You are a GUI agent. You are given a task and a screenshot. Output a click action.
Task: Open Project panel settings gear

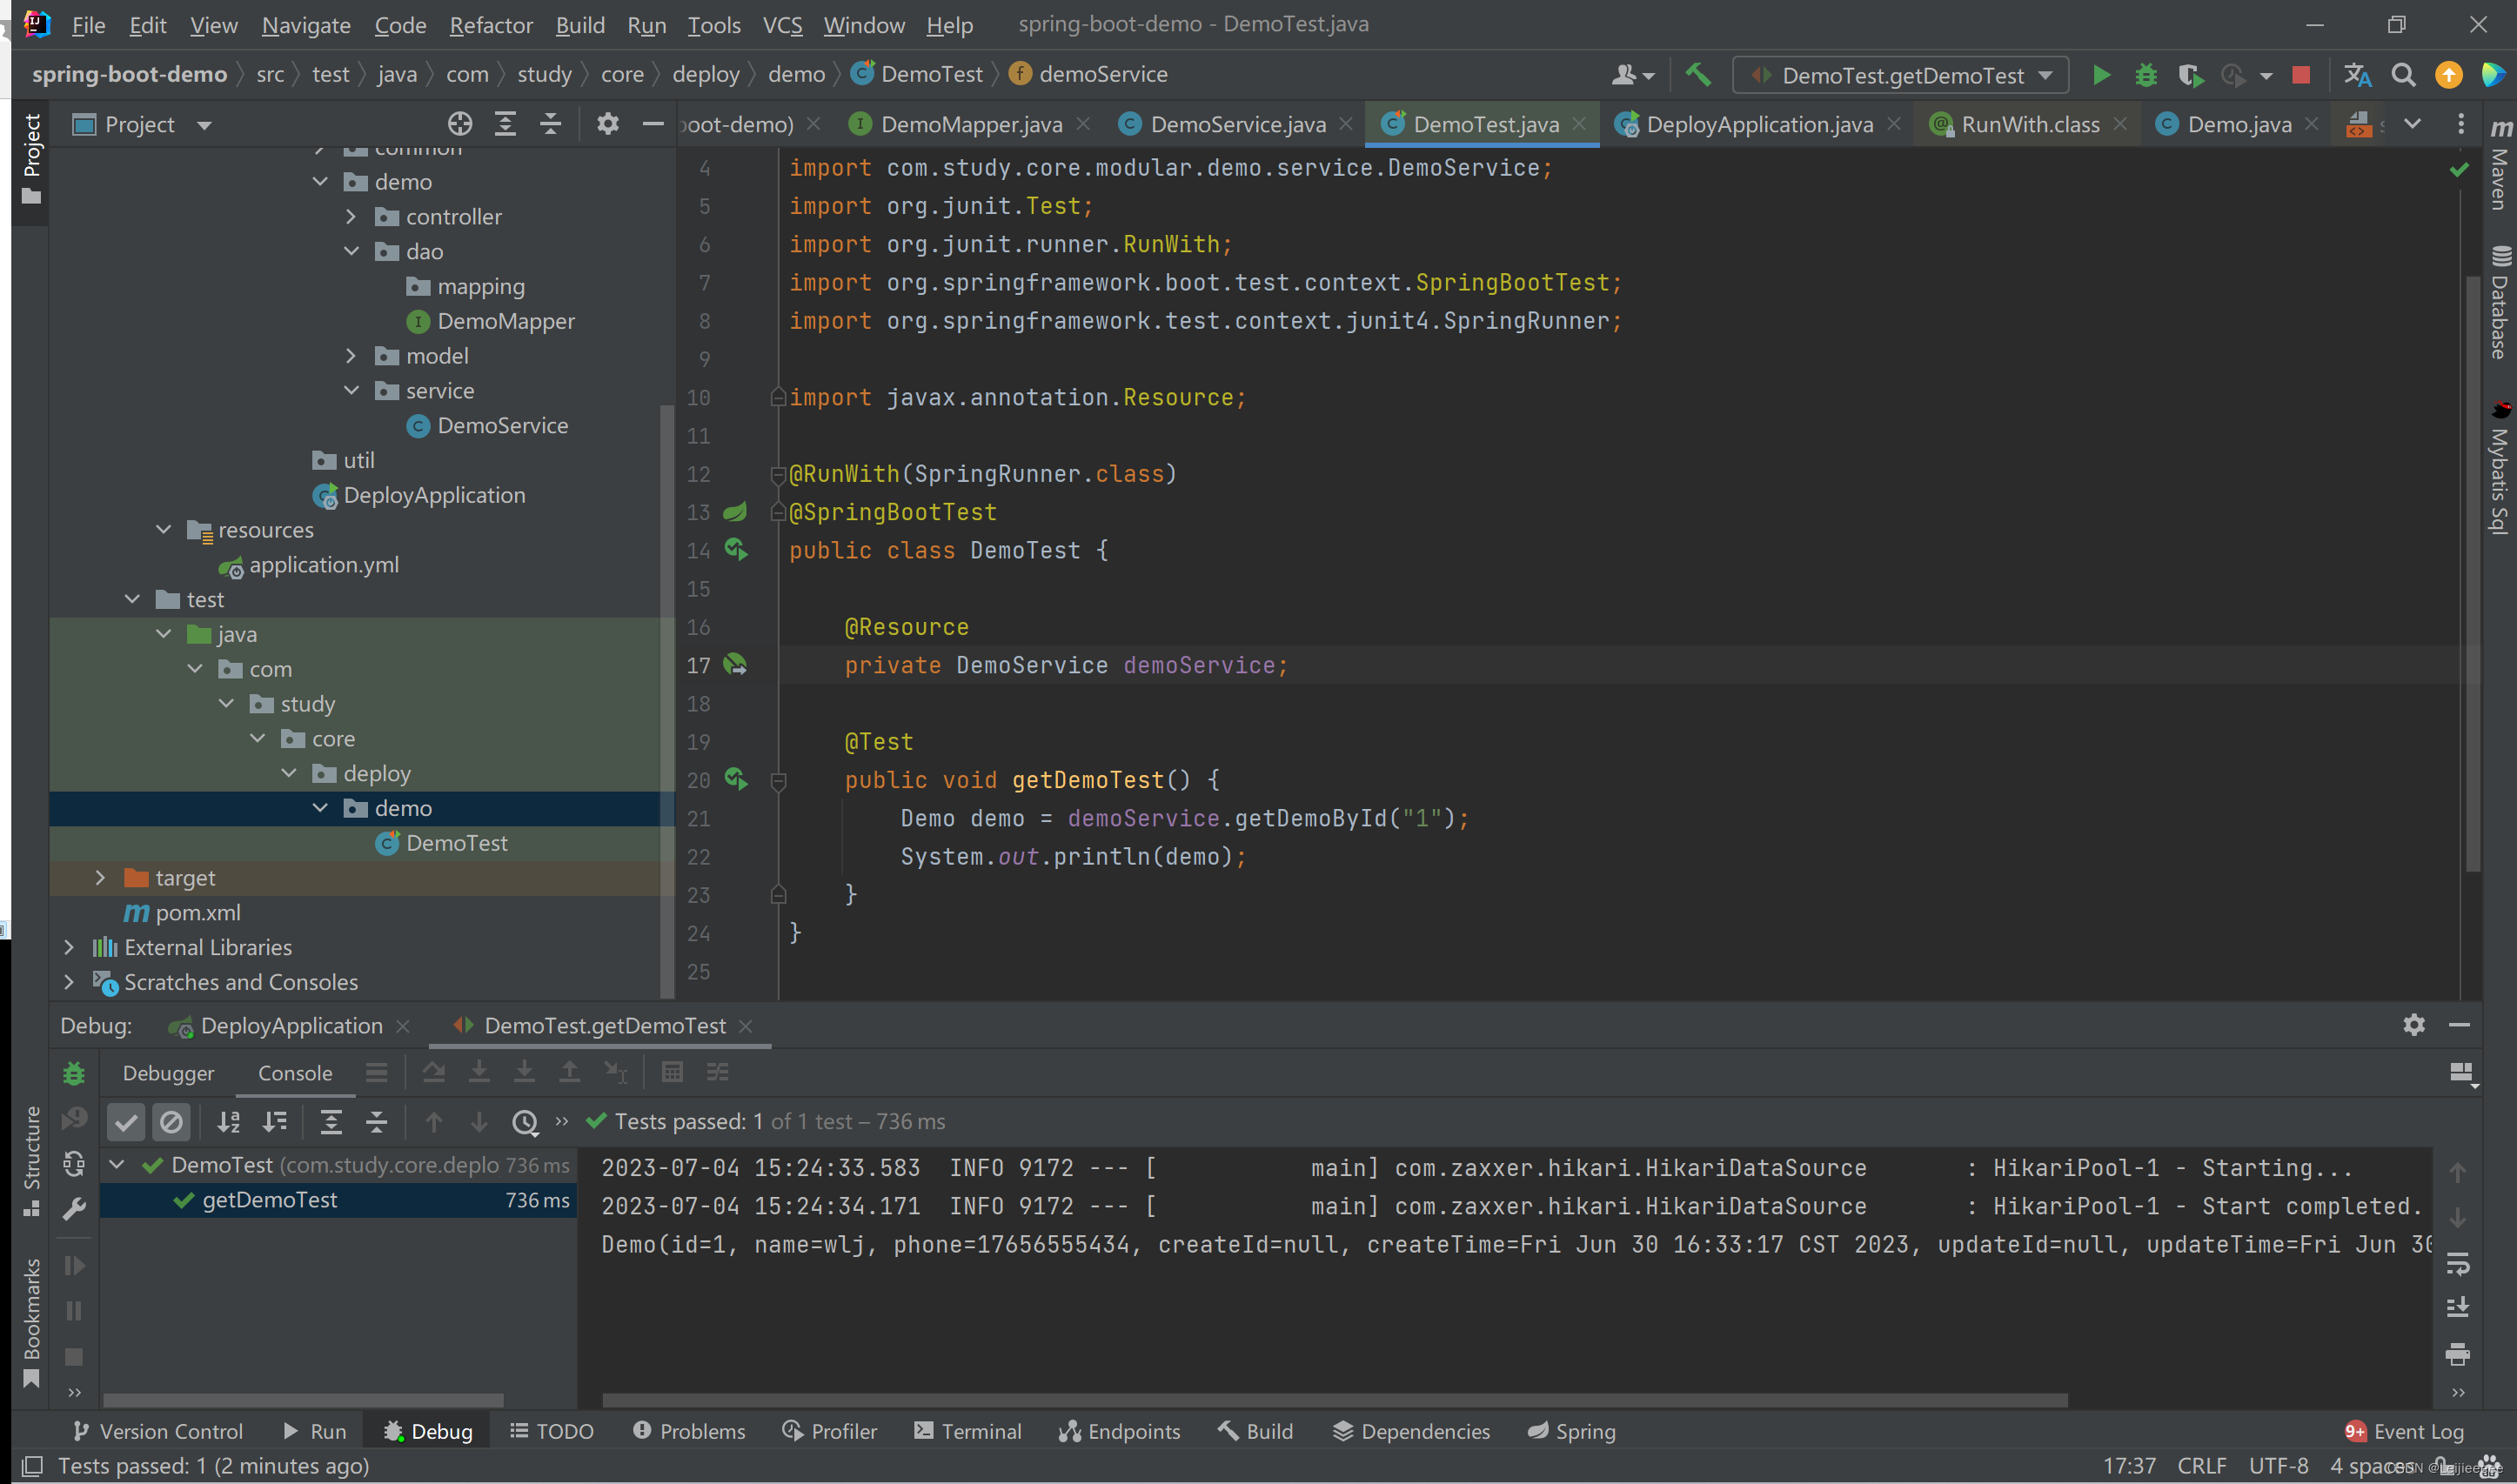[x=608, y=124]
